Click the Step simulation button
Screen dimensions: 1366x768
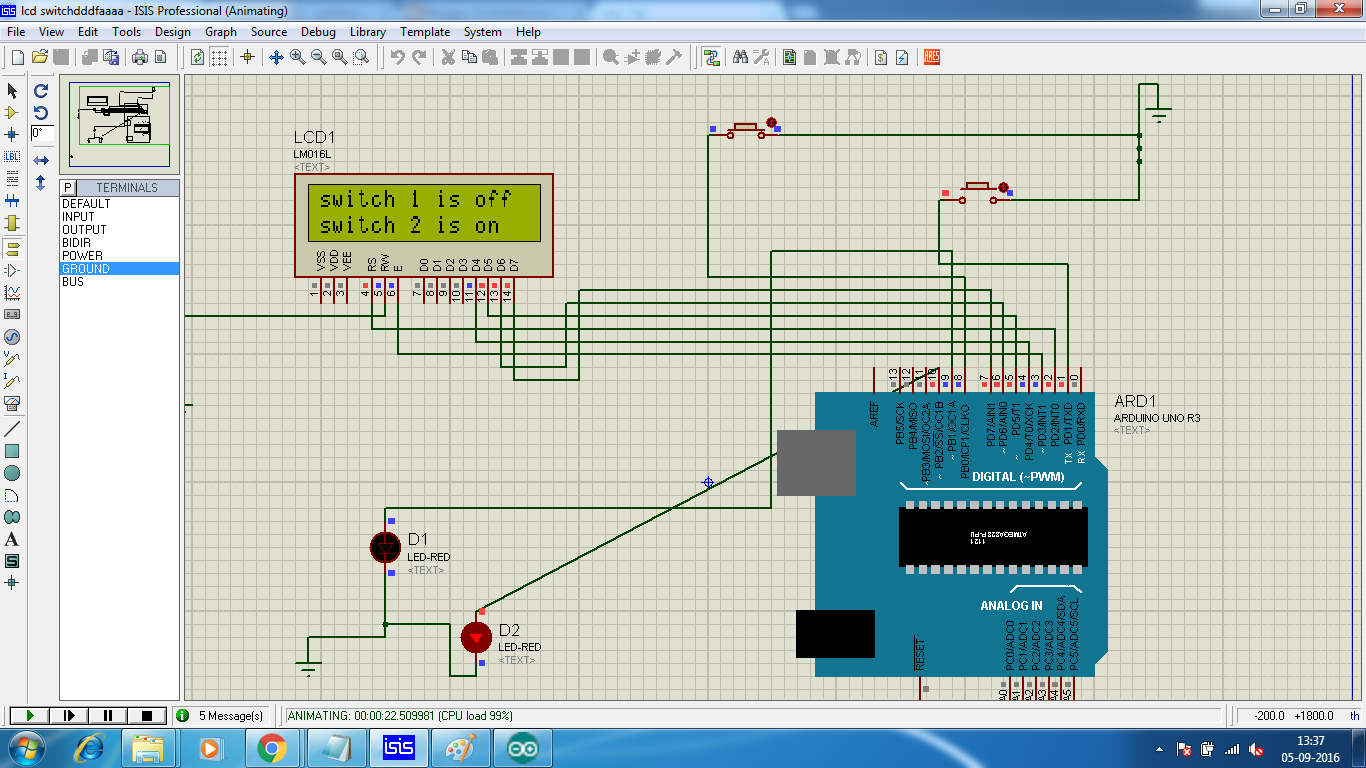(69, 716)
